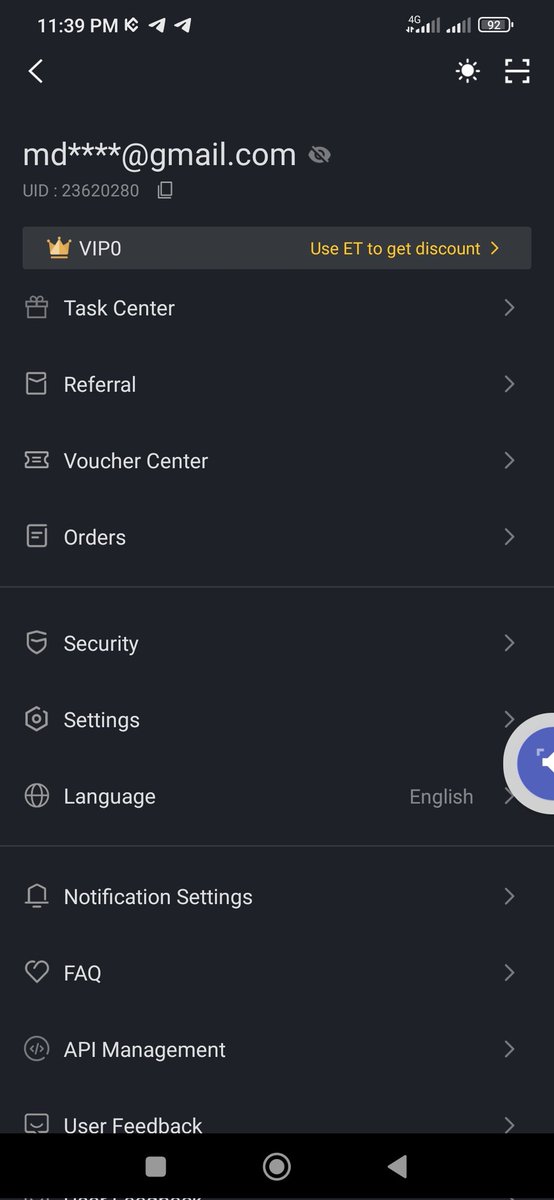
Task: Toggle email visibility eye icon
Action: (x=320, y=155)
